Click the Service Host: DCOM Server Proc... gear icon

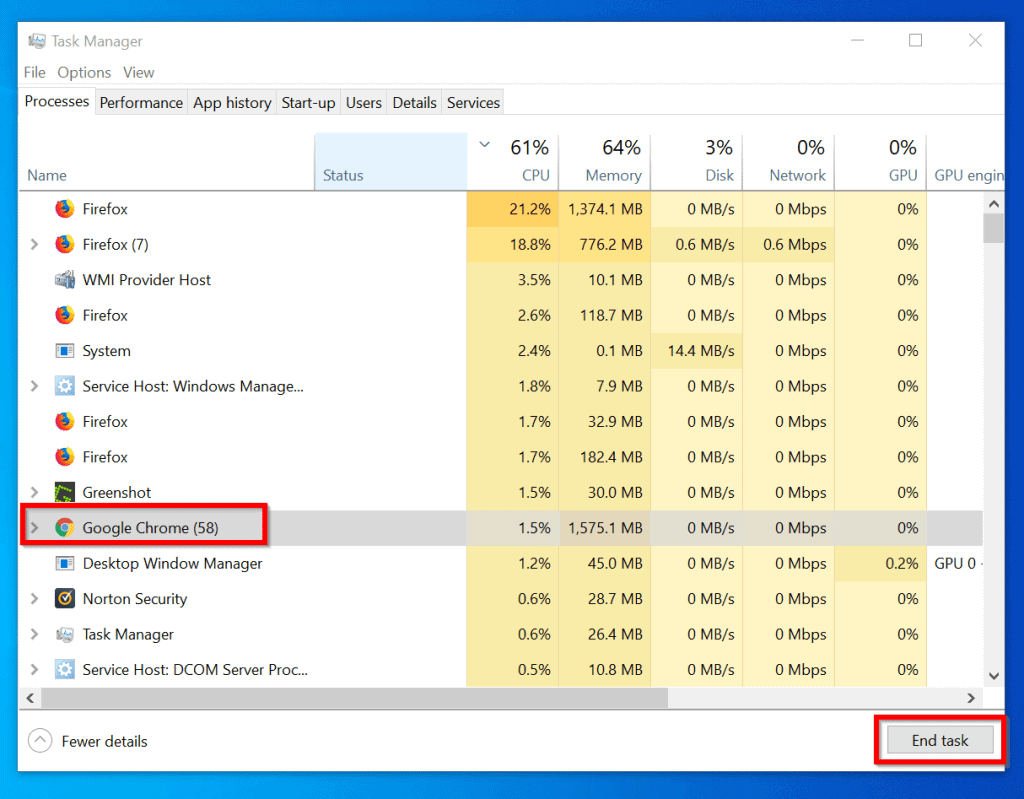64,670
